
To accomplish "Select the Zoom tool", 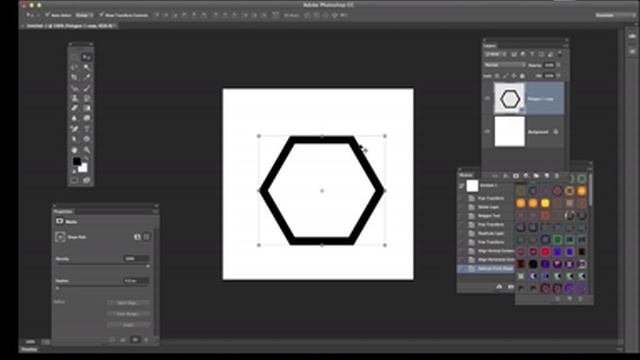I will [87, 150].
